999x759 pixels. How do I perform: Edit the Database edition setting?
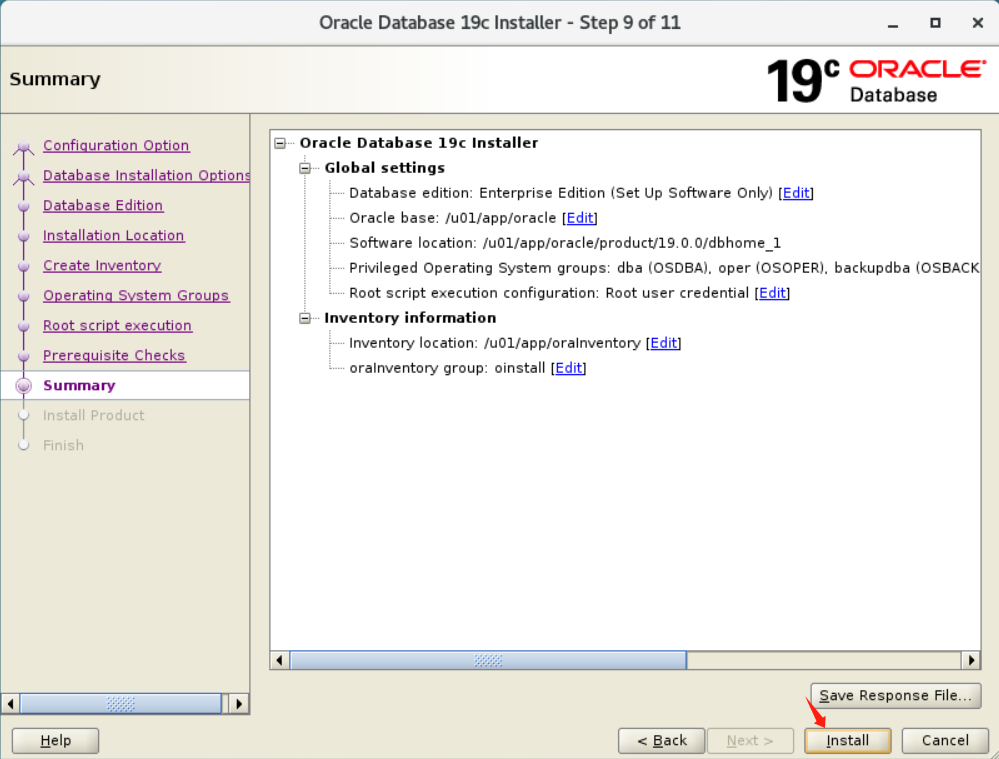point(796,193)
